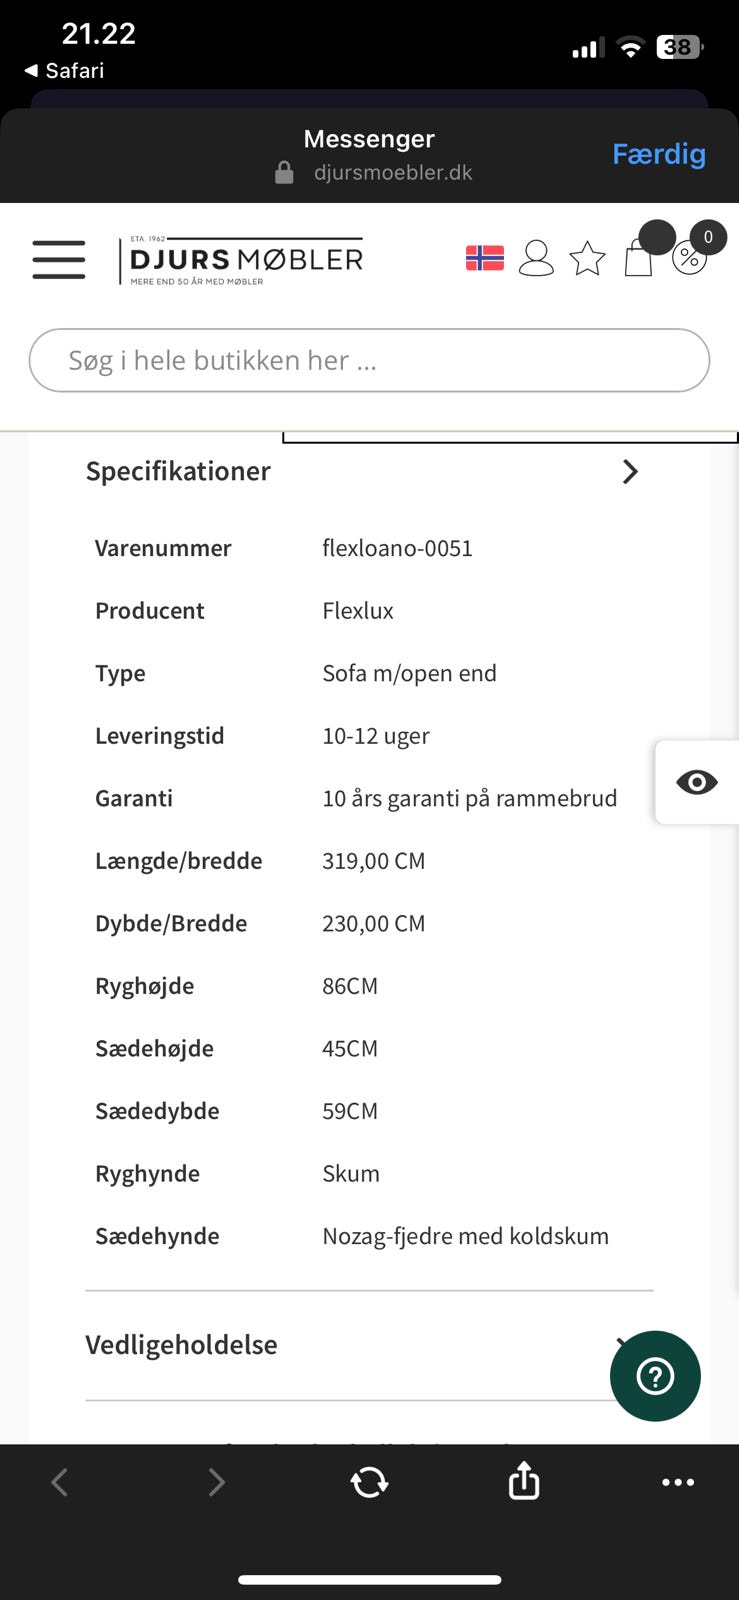The height and width of the screenshot is (1600, 739).
Task: Select the Flexlux producer value
Action: pyautogui.click(x=357, y=610)
